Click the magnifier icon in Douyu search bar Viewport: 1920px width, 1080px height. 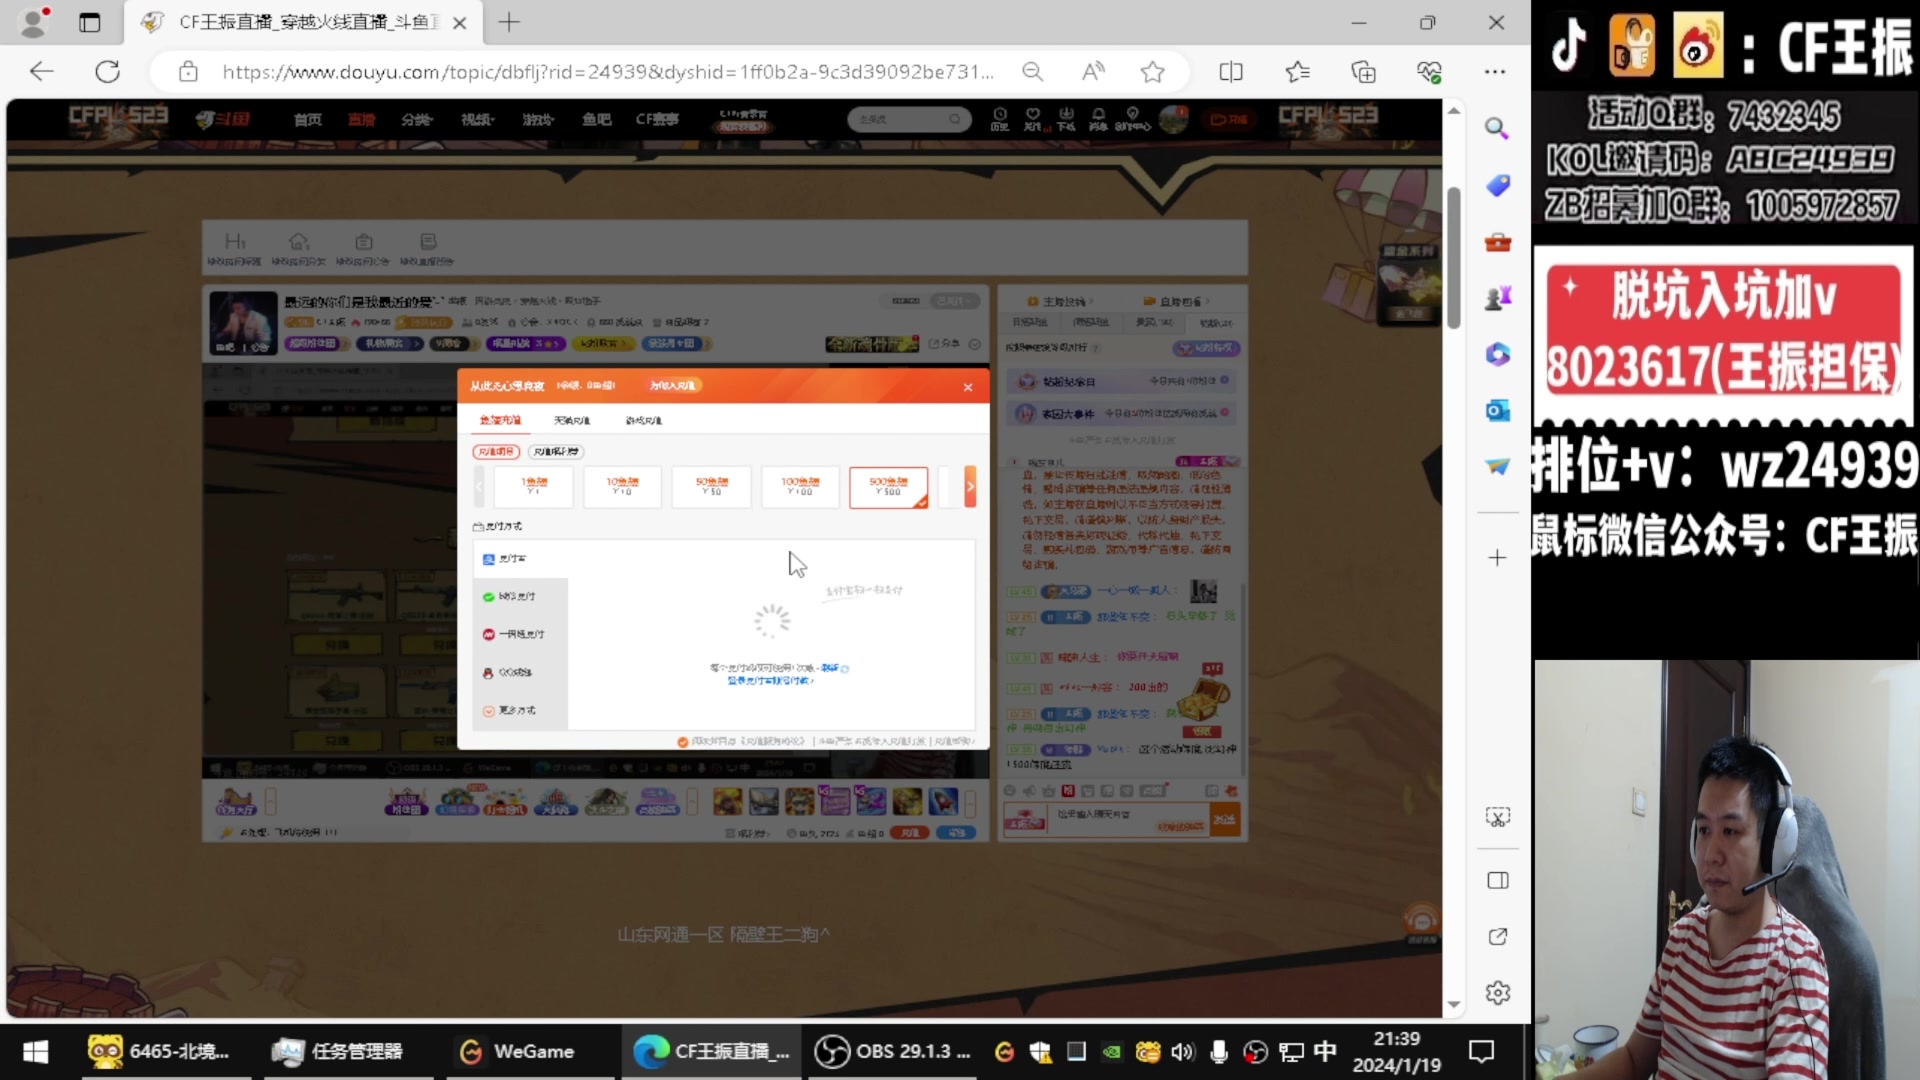(x=955, y=119)
